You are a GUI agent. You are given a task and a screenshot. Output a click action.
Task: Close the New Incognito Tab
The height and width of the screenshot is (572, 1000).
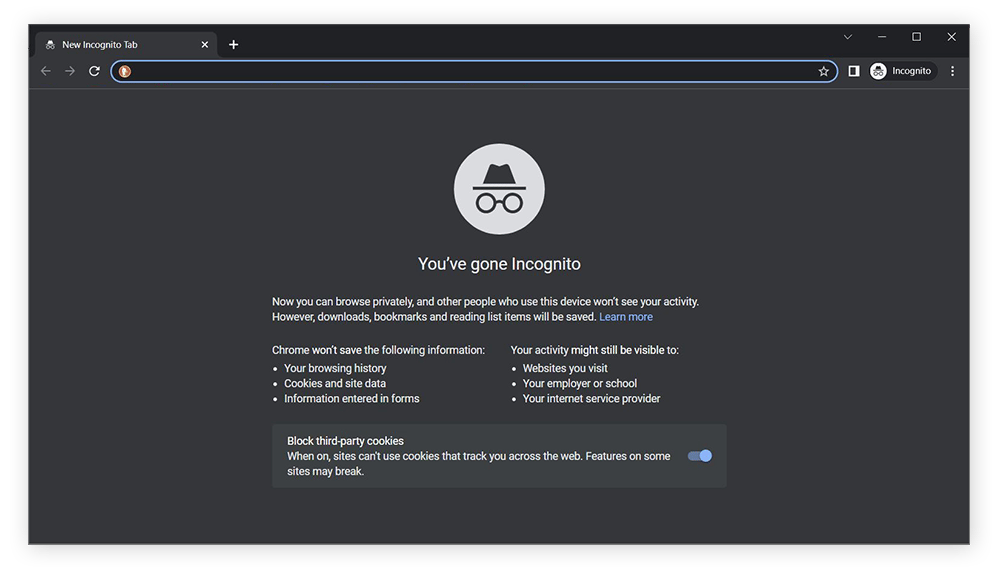tap(205, 45)
